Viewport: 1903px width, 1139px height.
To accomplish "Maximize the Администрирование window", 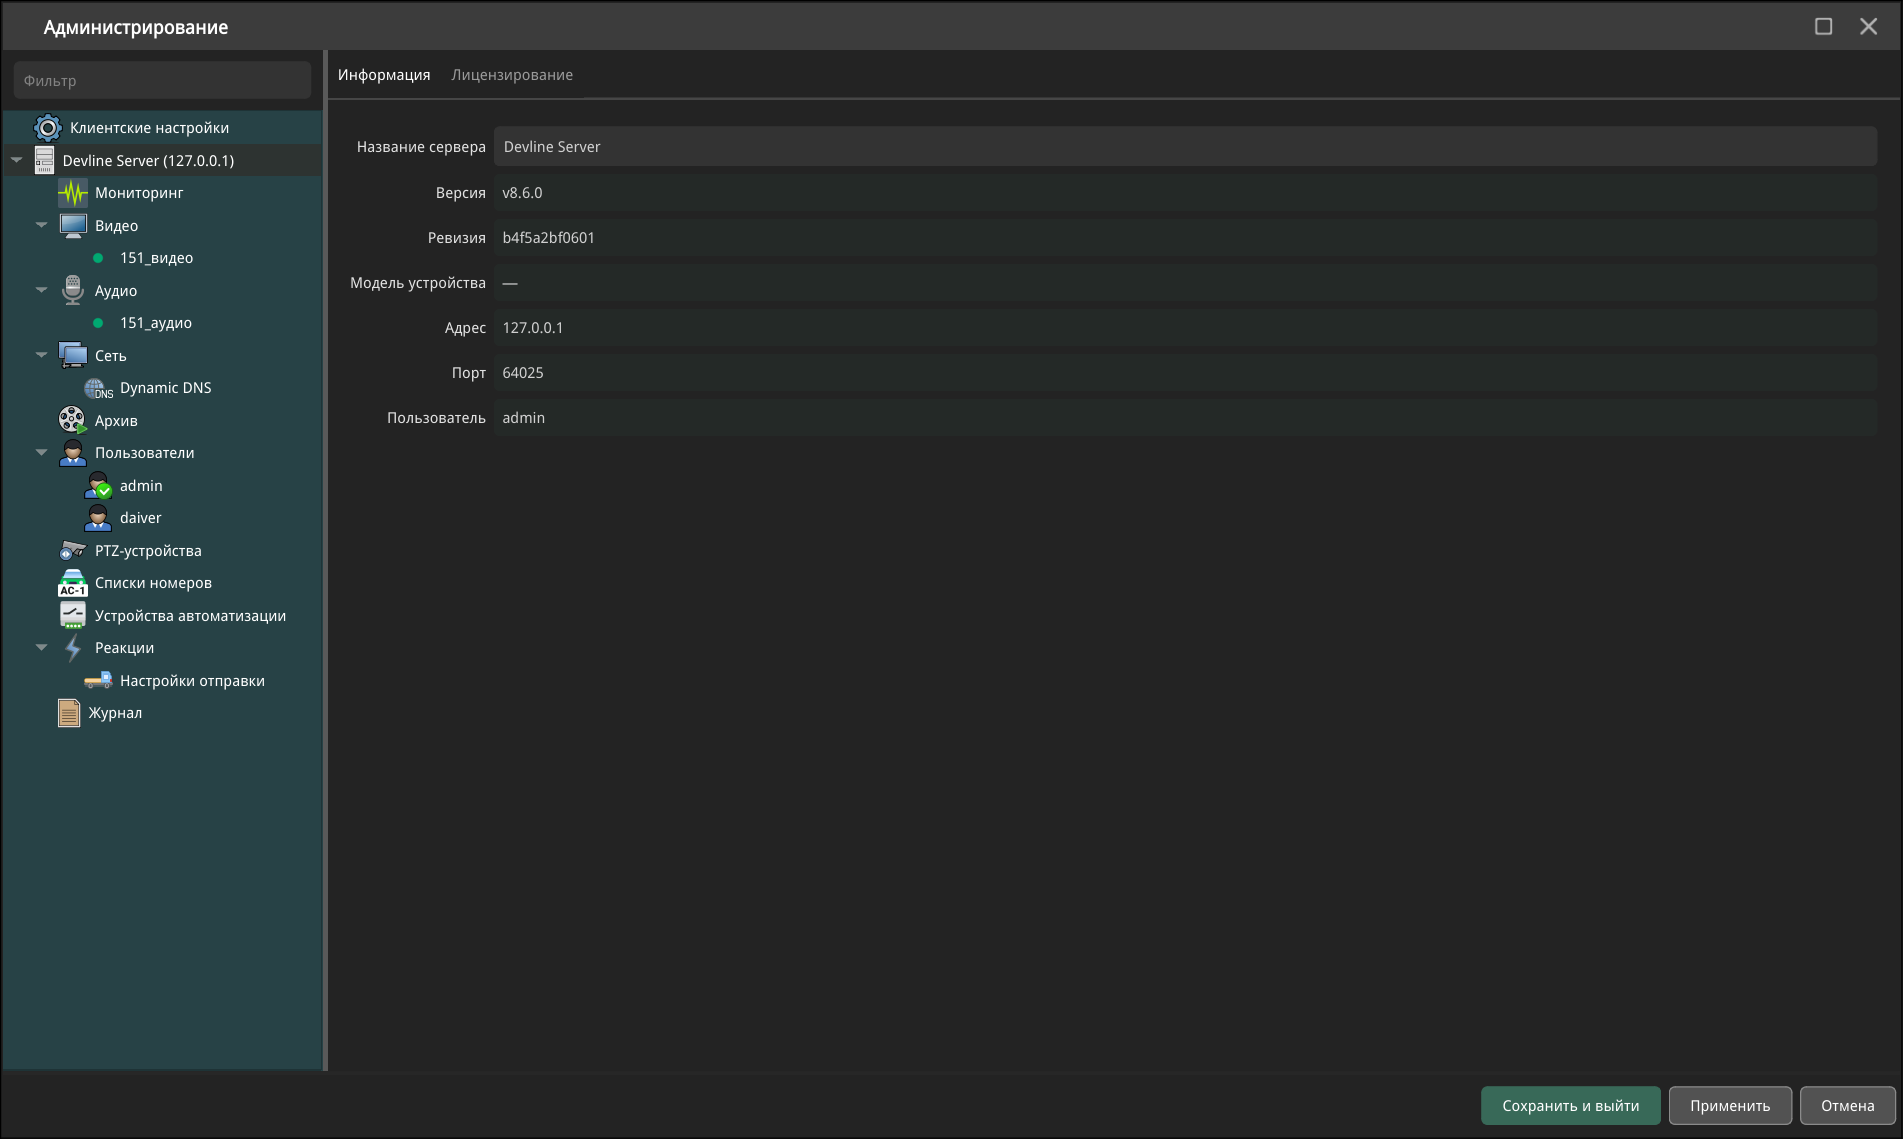I will (1823, 27).
